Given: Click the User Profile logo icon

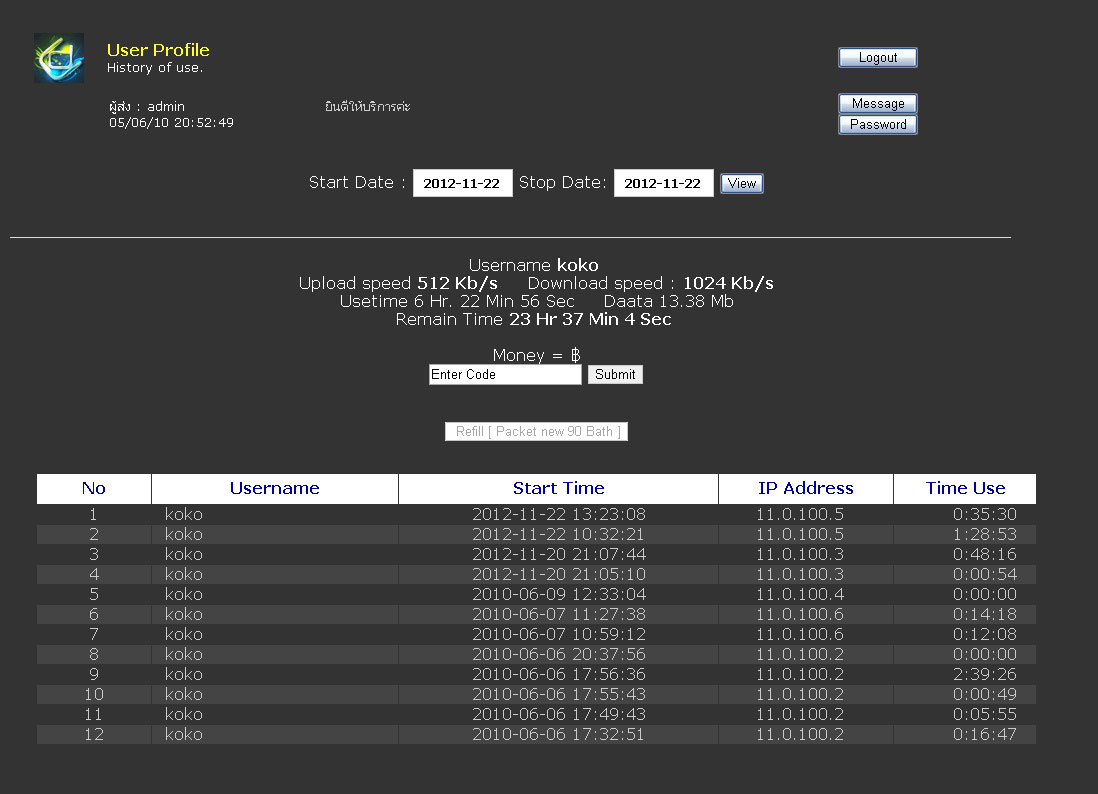Looking at the screenshot, I should 59,58.
